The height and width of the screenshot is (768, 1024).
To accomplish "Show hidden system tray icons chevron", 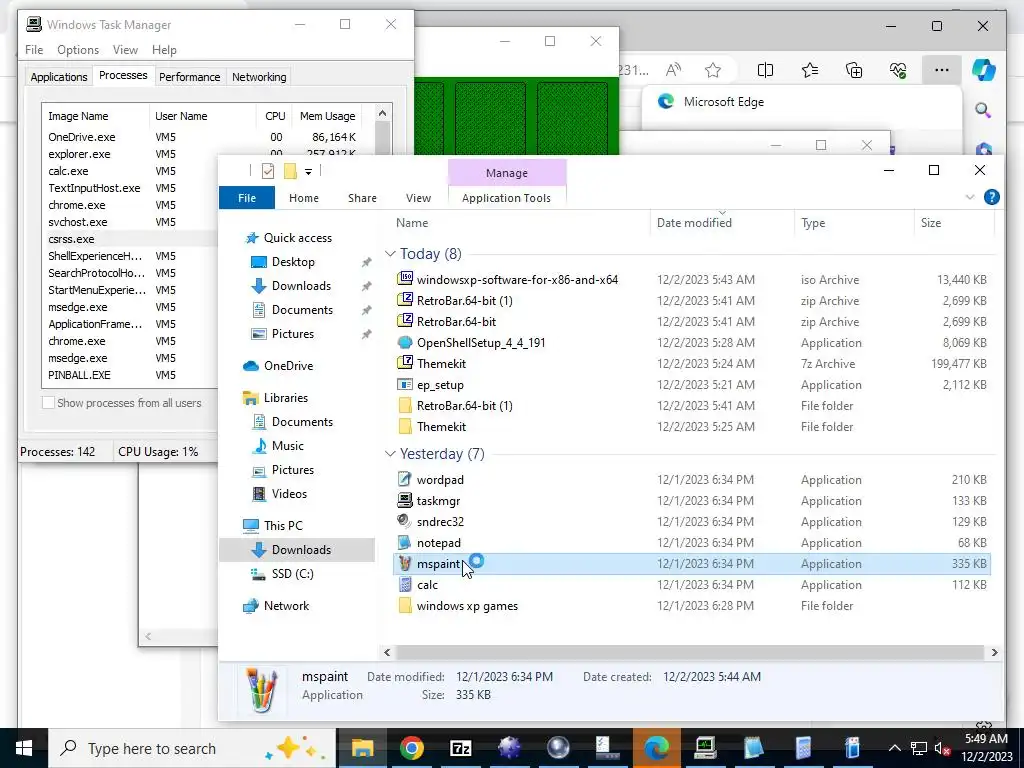I will coord(895,748).
